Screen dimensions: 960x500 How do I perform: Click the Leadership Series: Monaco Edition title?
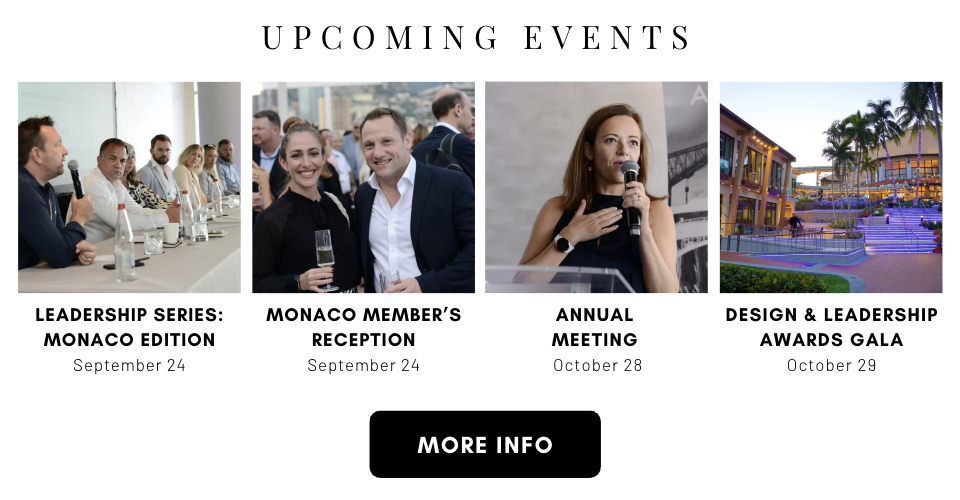pos(129,327)
